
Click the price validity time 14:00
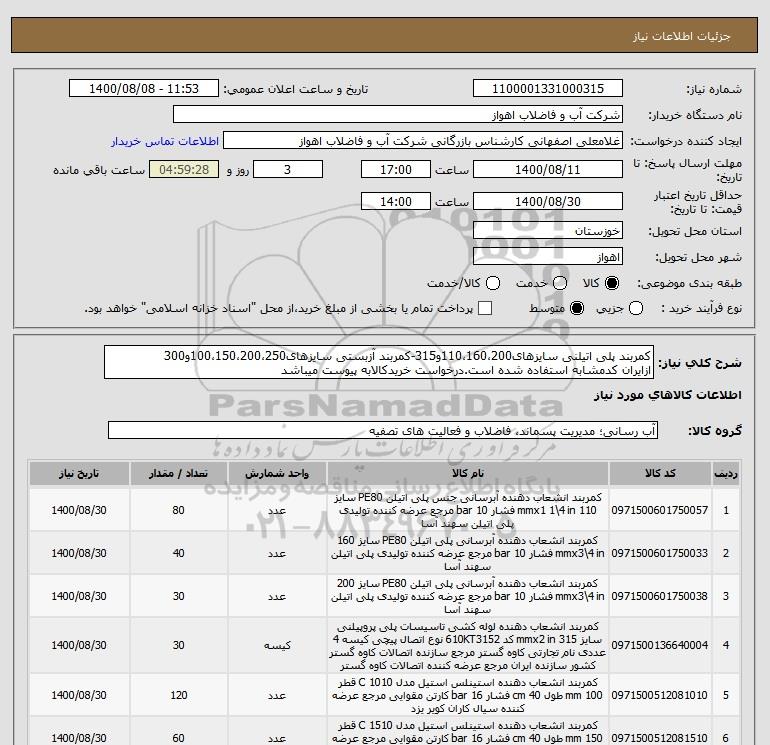pyautogui.click(x=396, y=201)
